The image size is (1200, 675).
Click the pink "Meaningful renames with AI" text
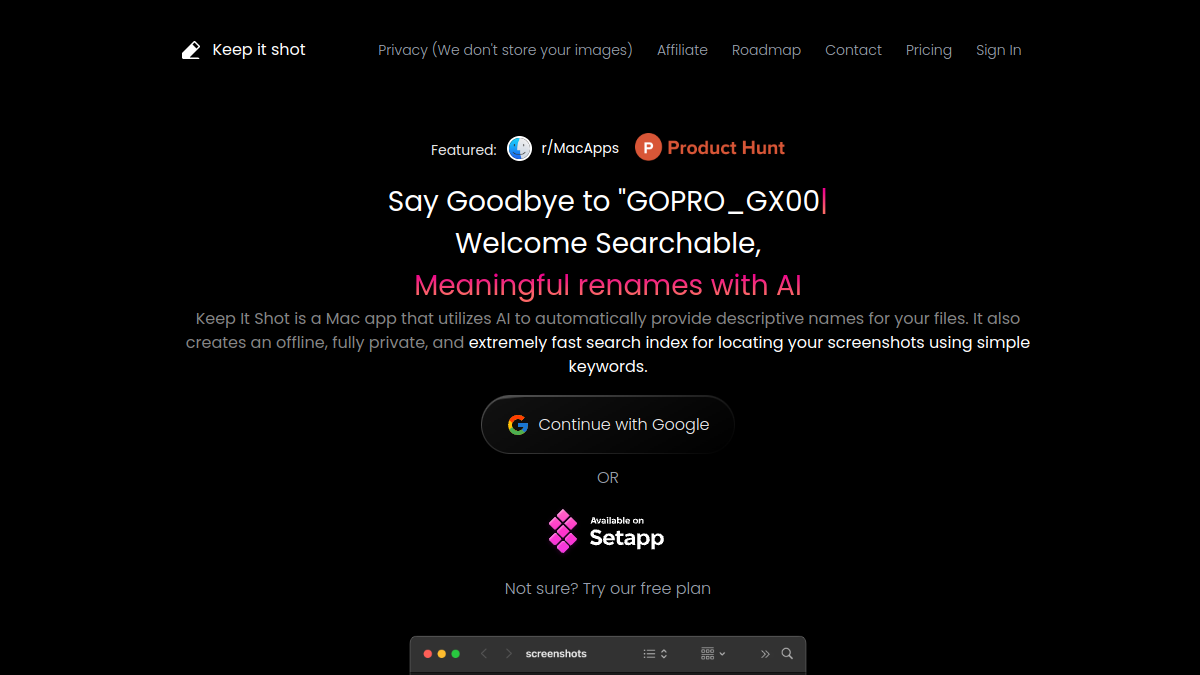coord(608,286)
